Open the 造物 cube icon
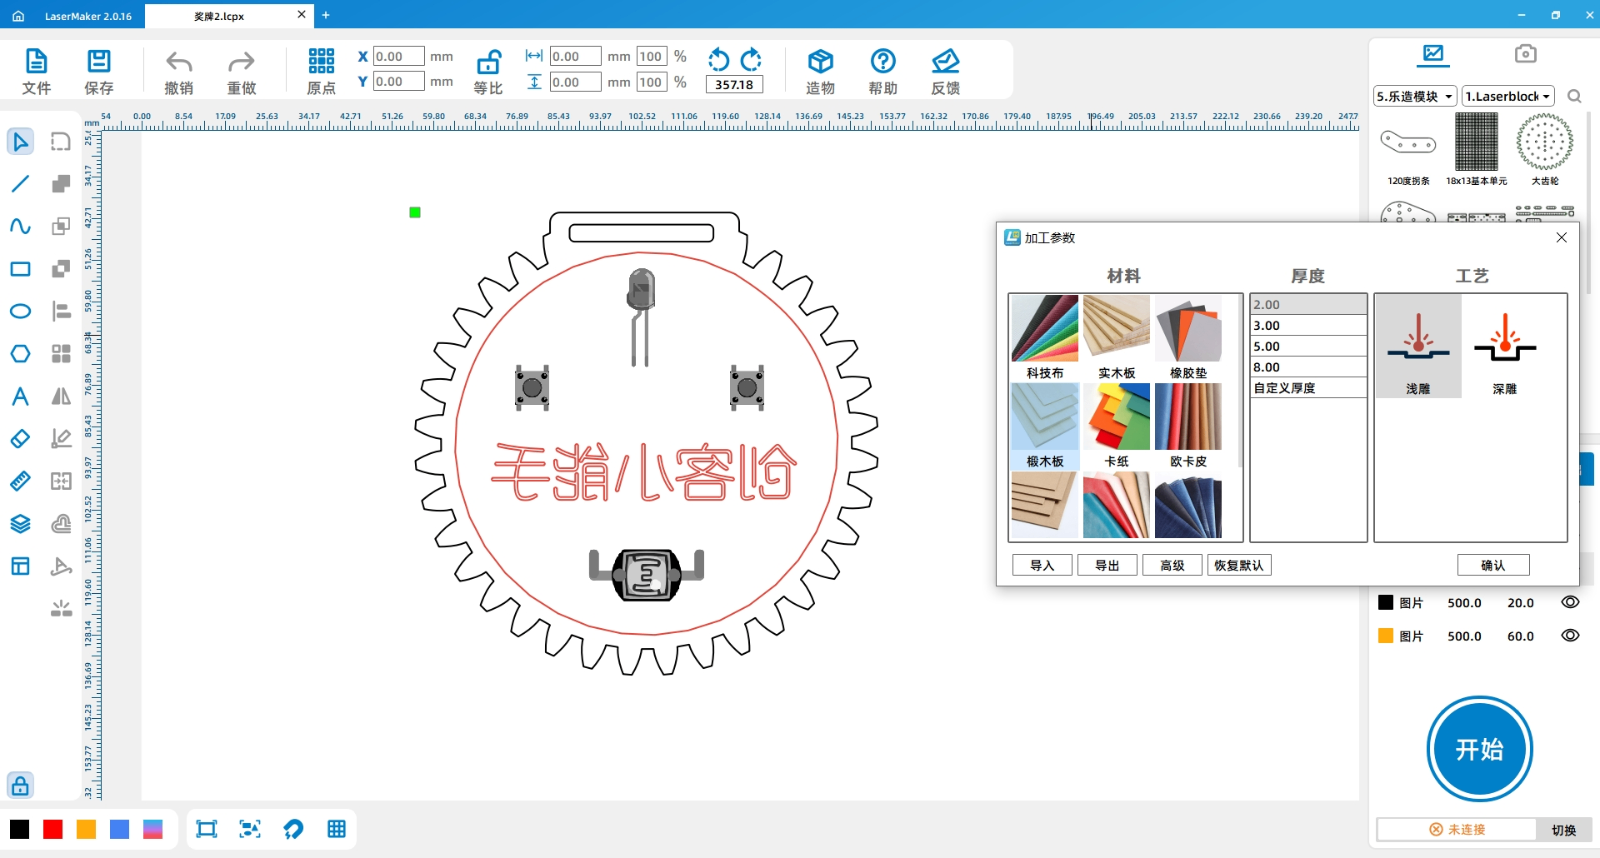 [x=820, y=62]
